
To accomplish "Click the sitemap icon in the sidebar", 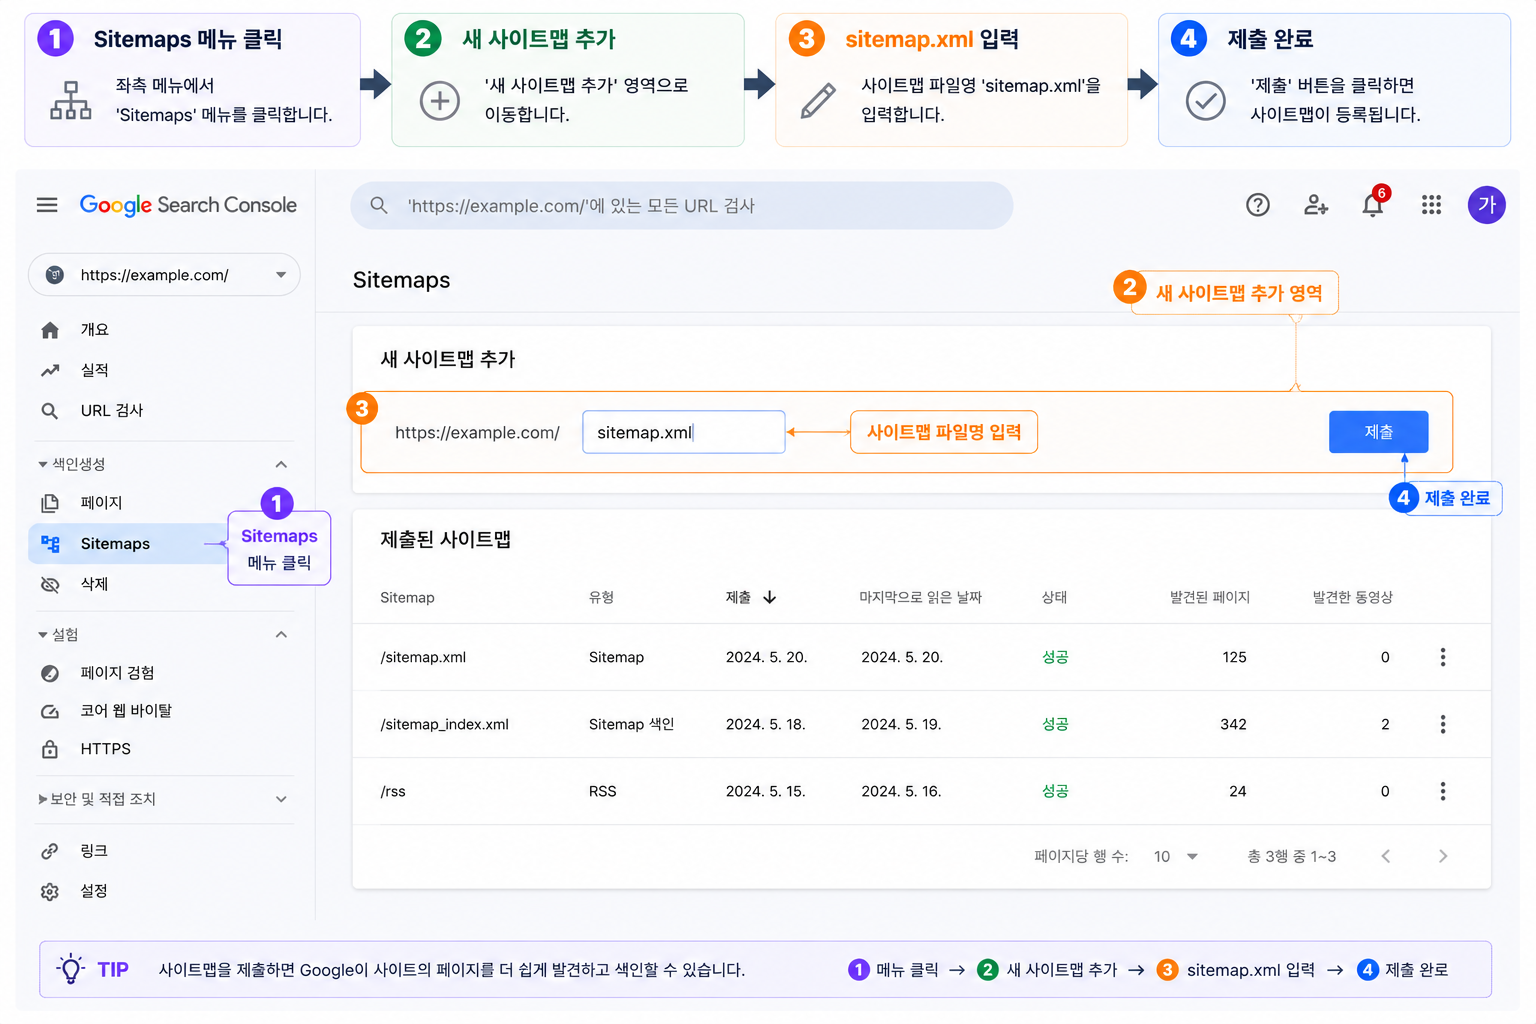I will (50, 544).
